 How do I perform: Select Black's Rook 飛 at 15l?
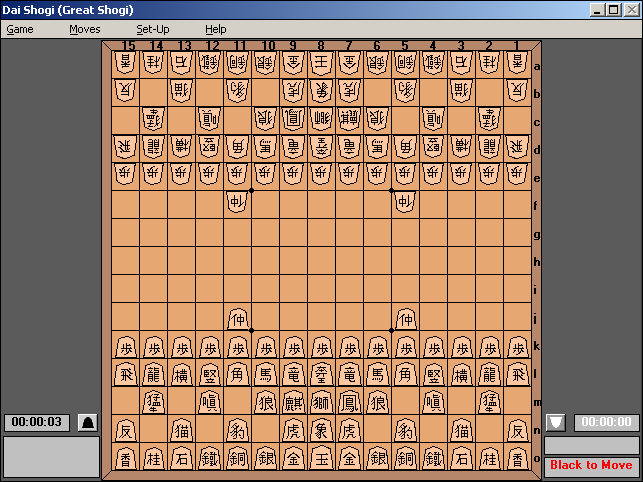tap(125, 374)
